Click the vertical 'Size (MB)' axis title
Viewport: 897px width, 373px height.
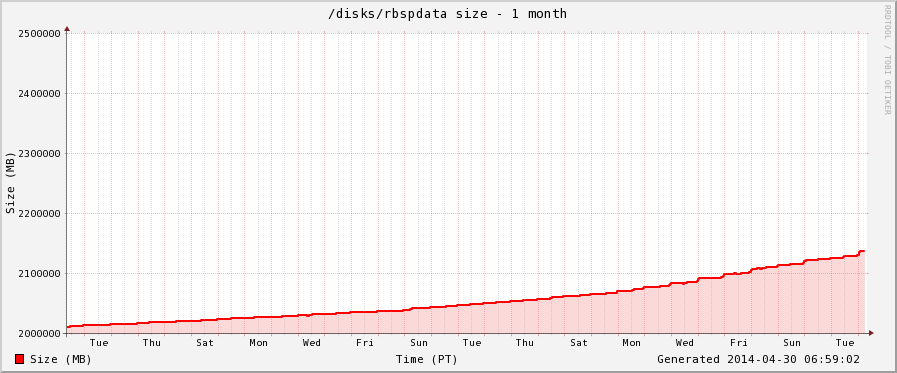click(x=10, y=183)
